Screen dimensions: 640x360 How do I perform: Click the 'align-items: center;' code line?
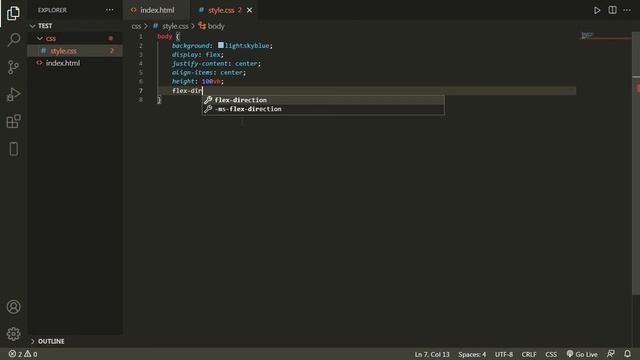[209, 72]
